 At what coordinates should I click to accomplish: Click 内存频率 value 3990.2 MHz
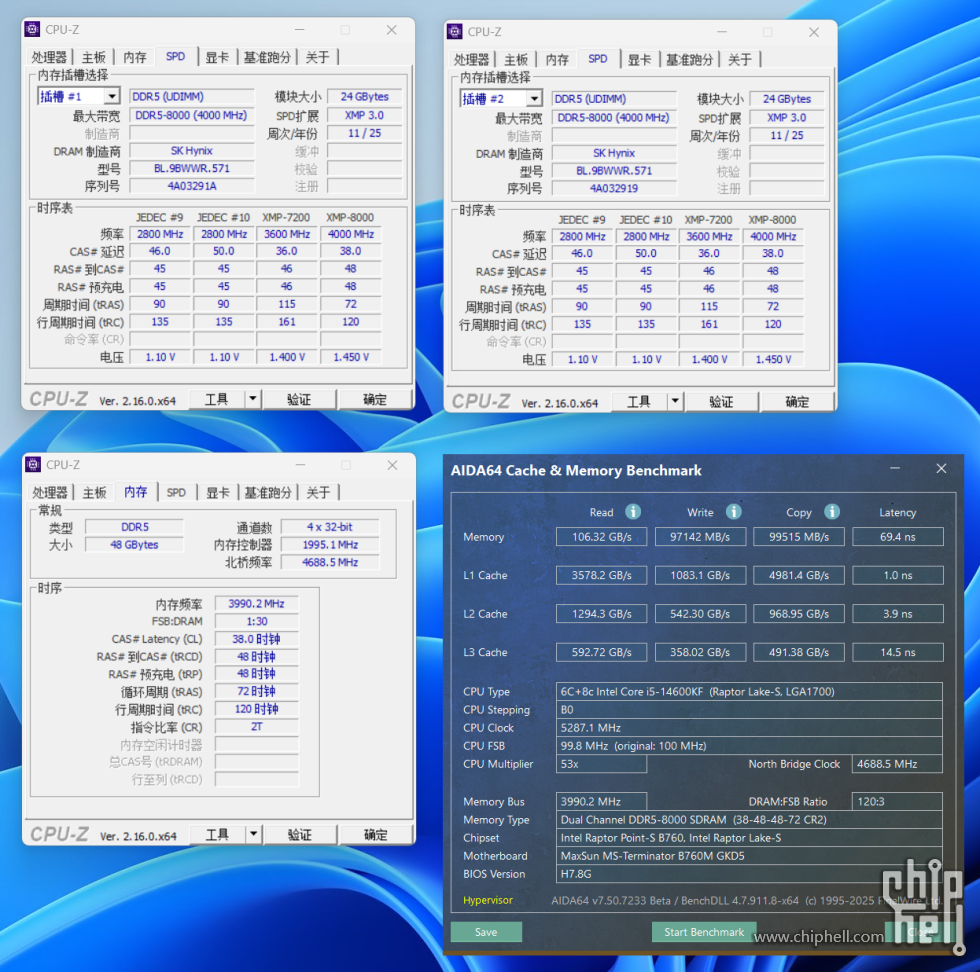(x=256, y=603)
